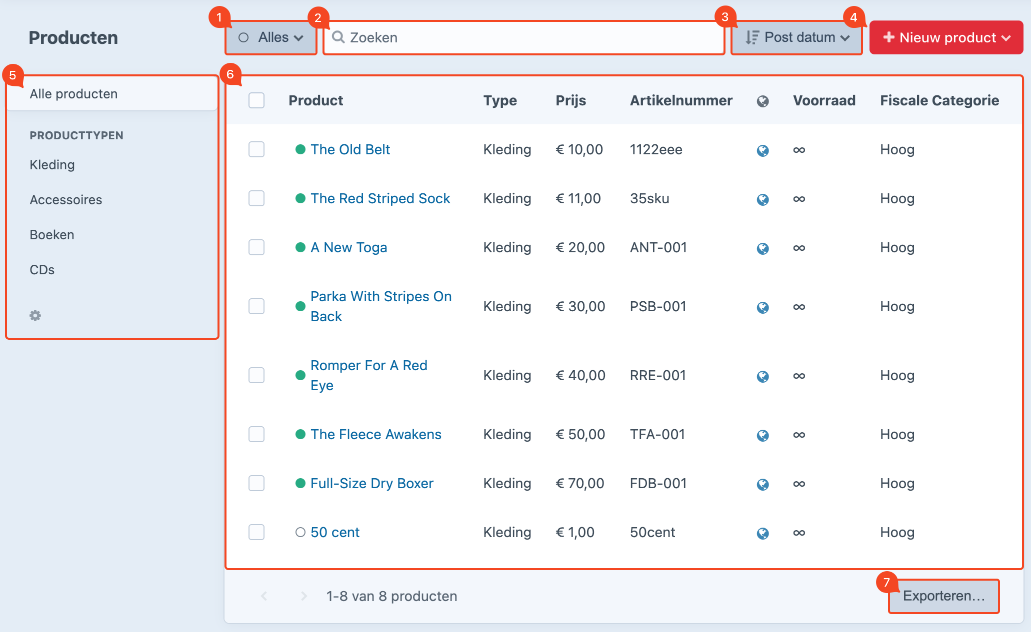Go to previous page using left arrow

[x=264, y=596]
